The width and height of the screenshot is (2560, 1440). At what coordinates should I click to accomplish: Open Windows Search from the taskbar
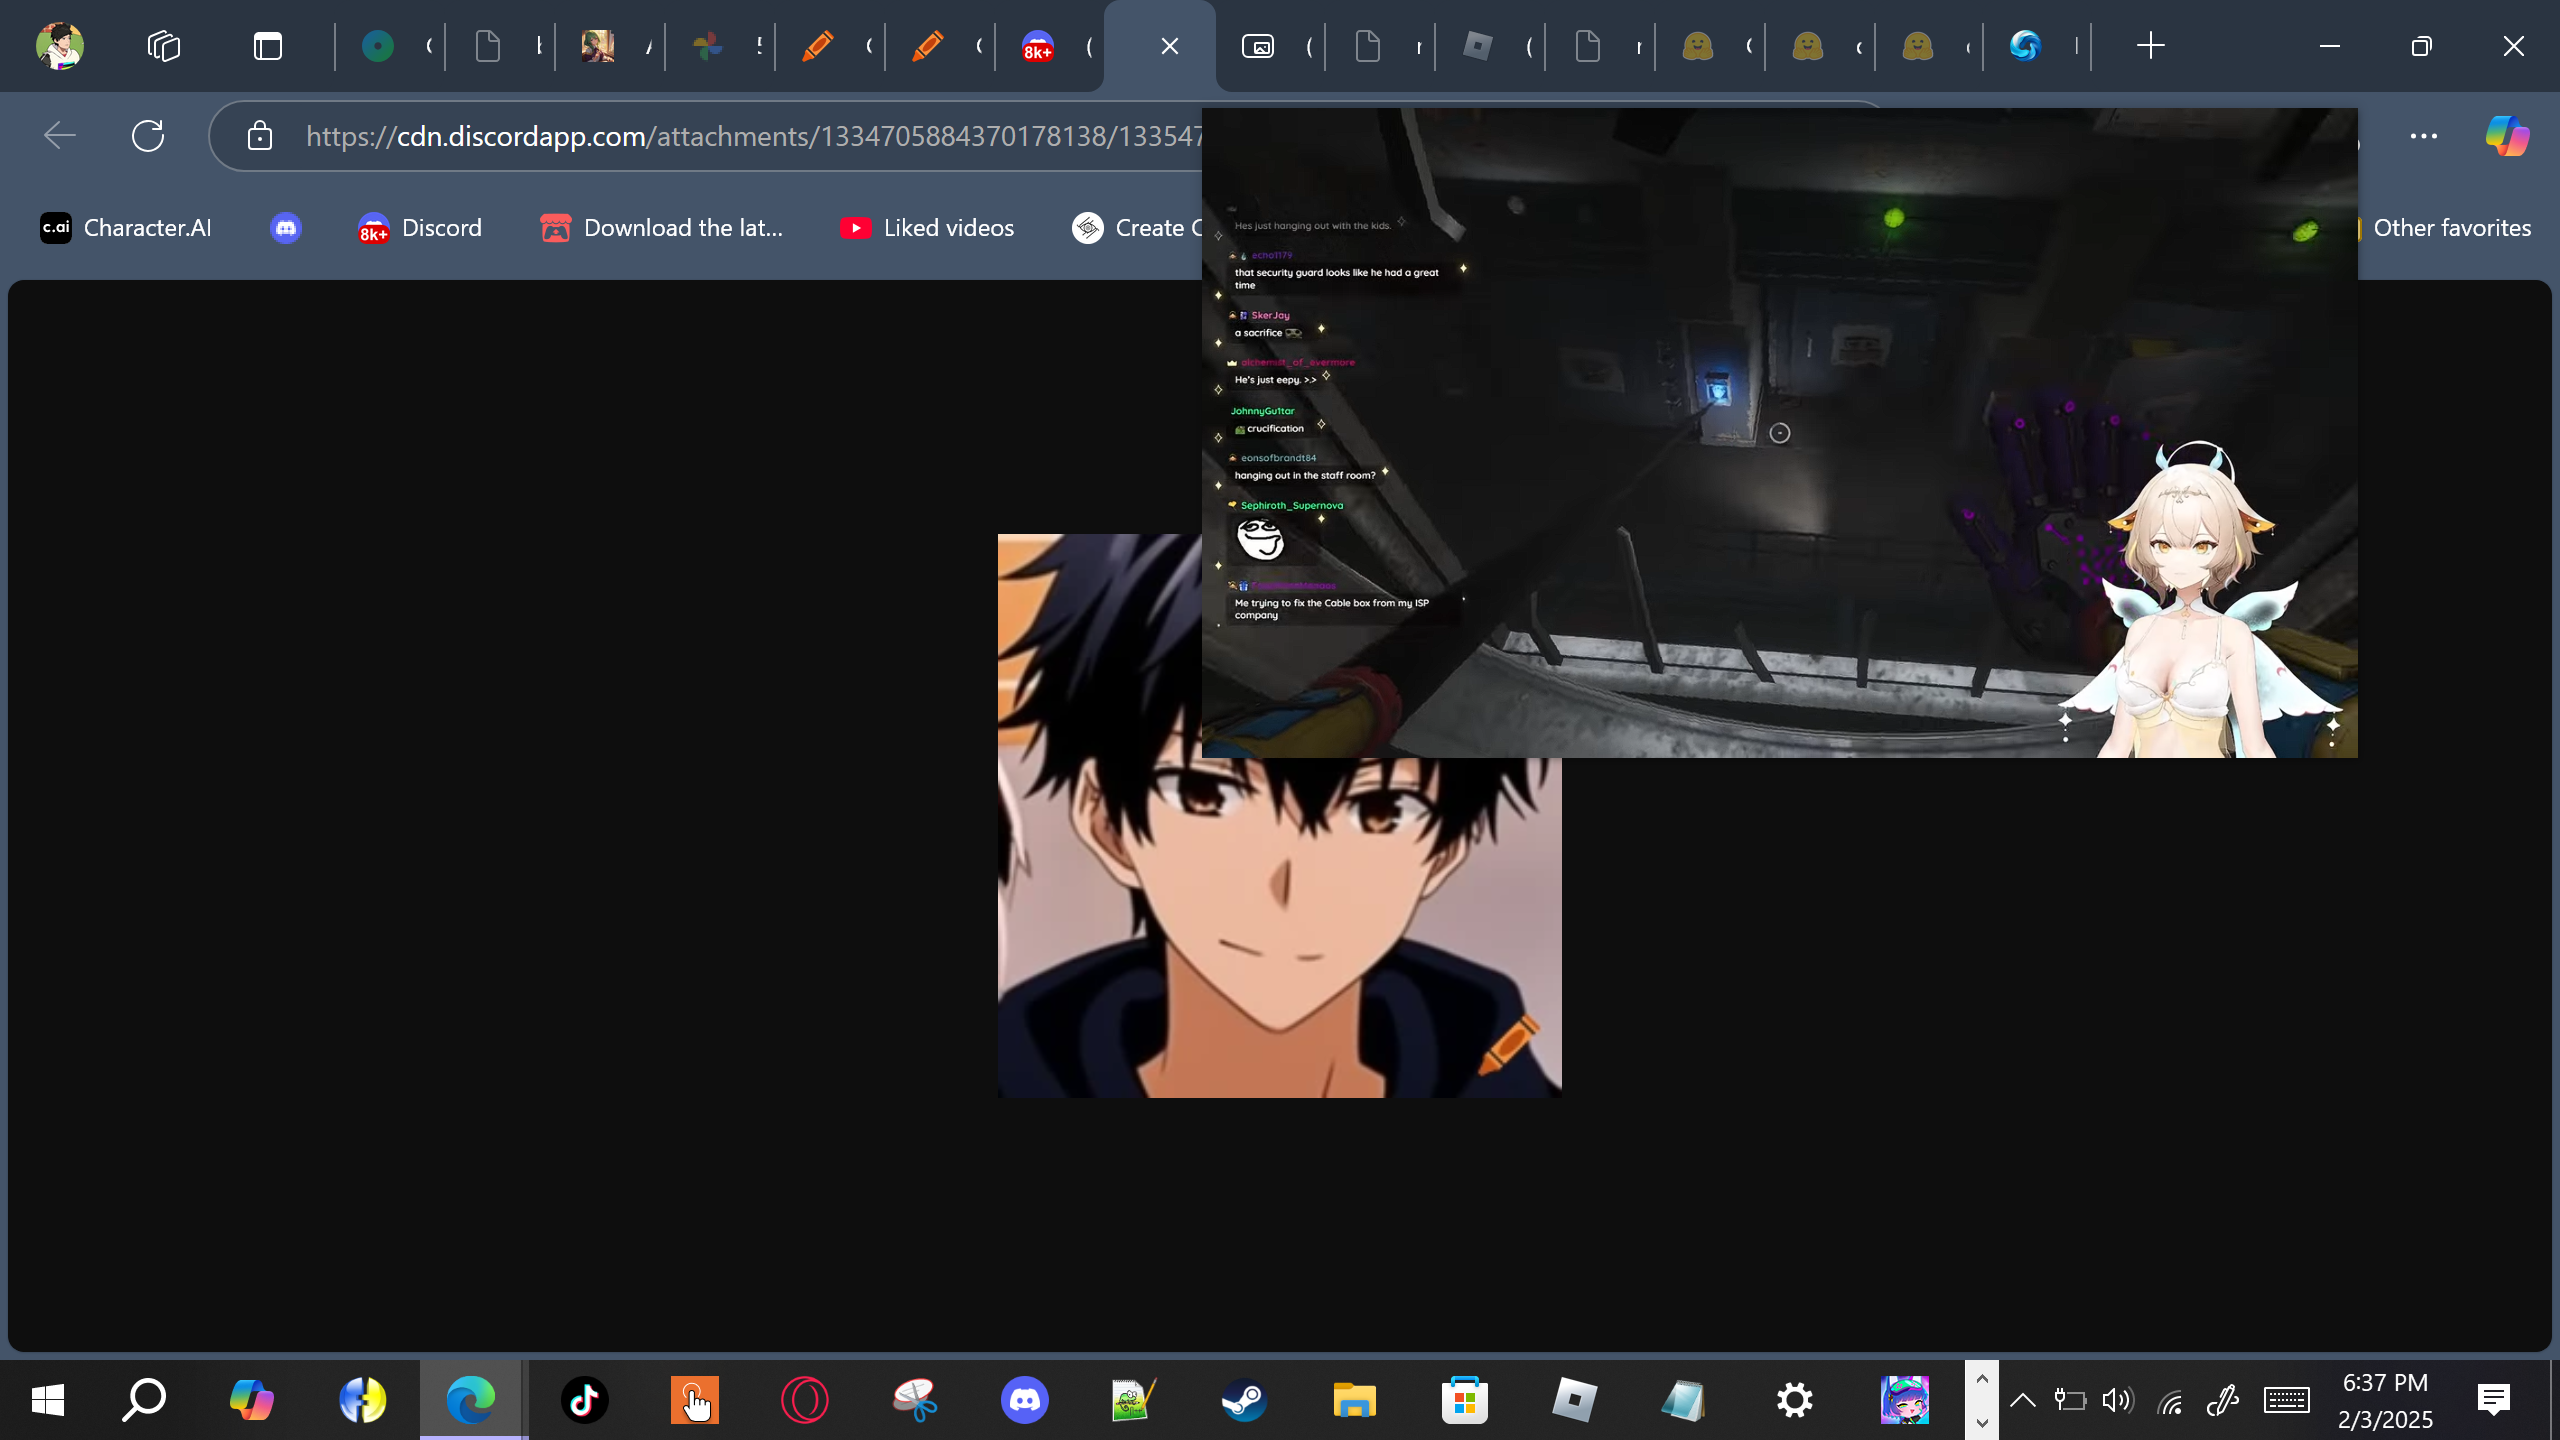pos(144,1400)
